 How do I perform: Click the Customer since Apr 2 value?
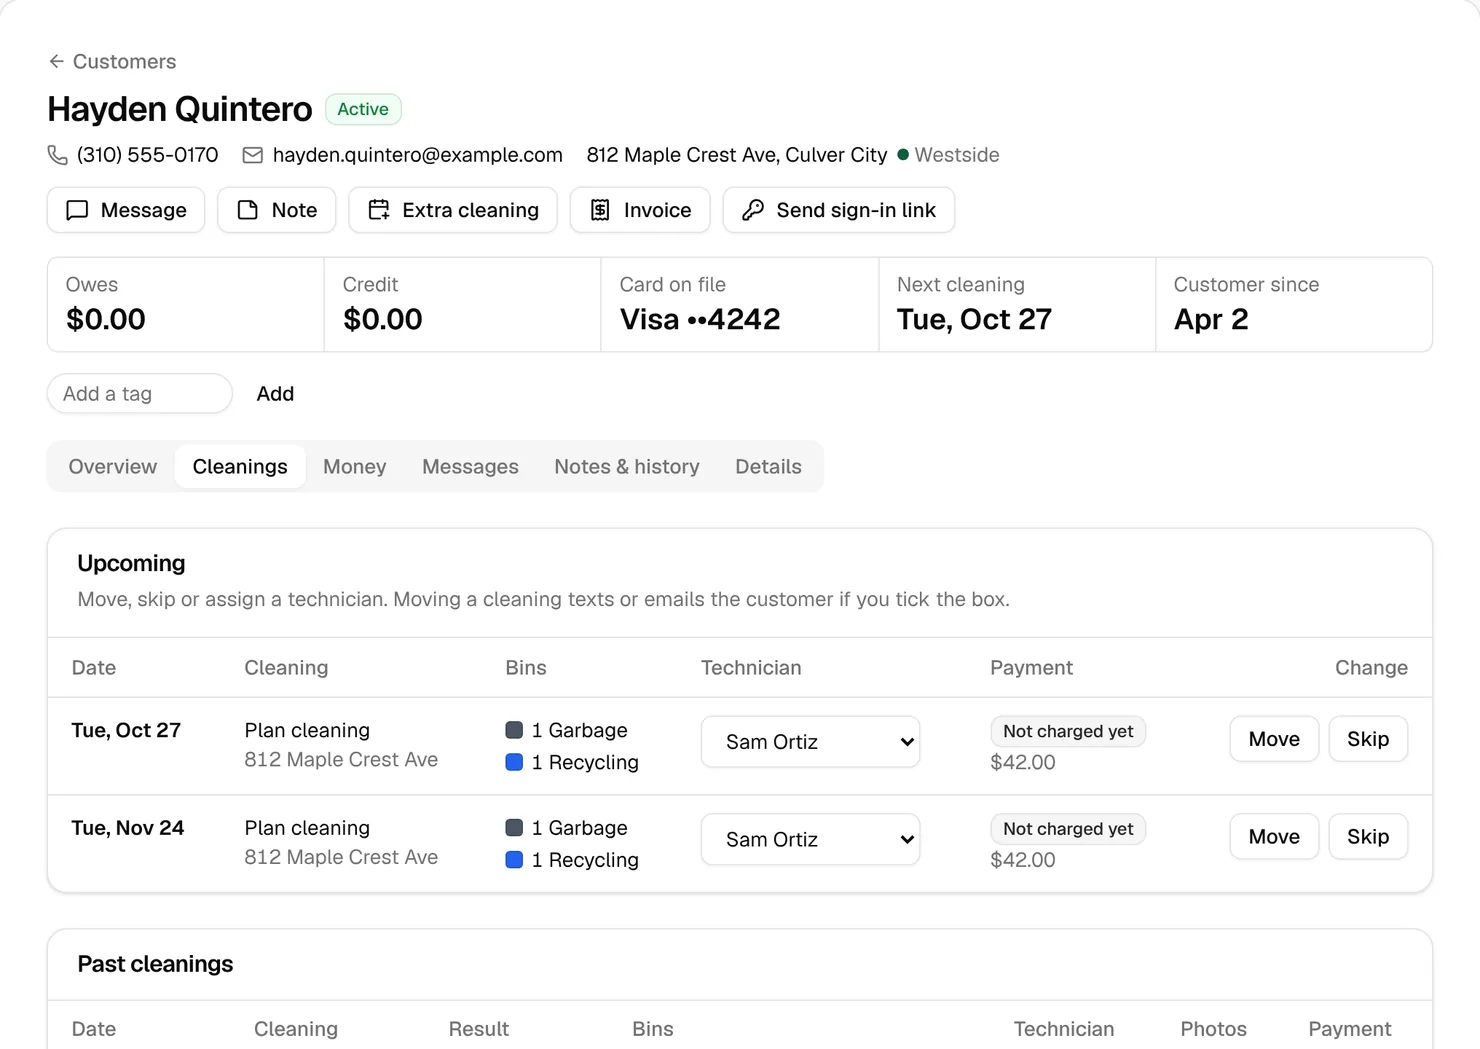tap(1211, 319)
